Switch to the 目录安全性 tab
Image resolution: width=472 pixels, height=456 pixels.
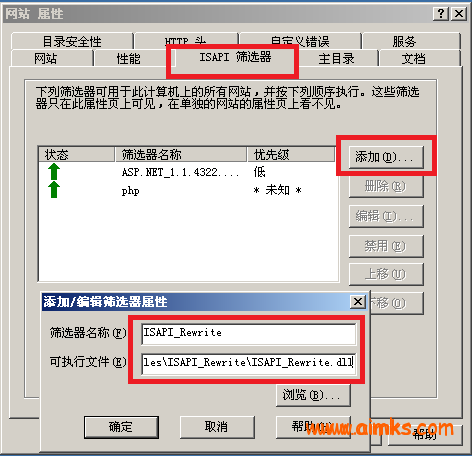72,41
